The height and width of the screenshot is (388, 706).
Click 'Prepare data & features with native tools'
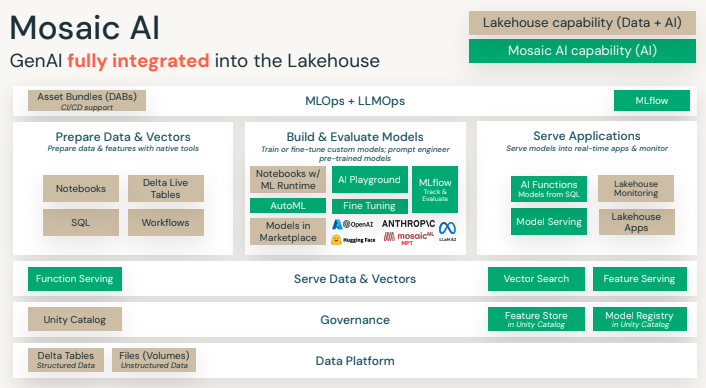tap(123, 149)
